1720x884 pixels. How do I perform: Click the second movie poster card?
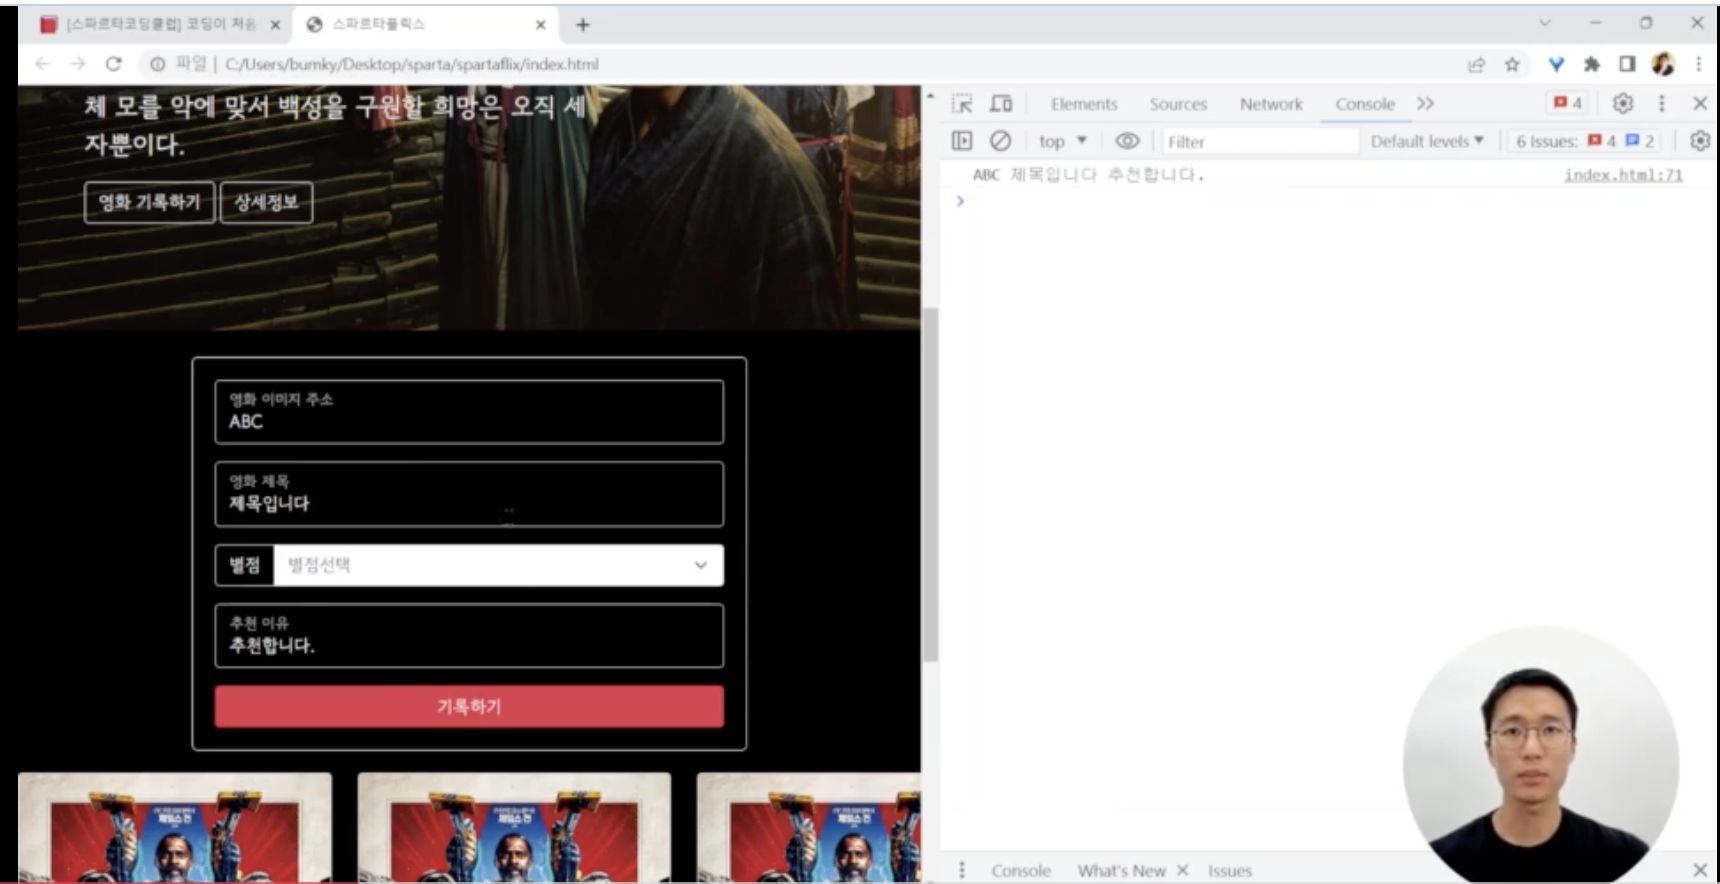pyautogui.click(x=514, y=827)
